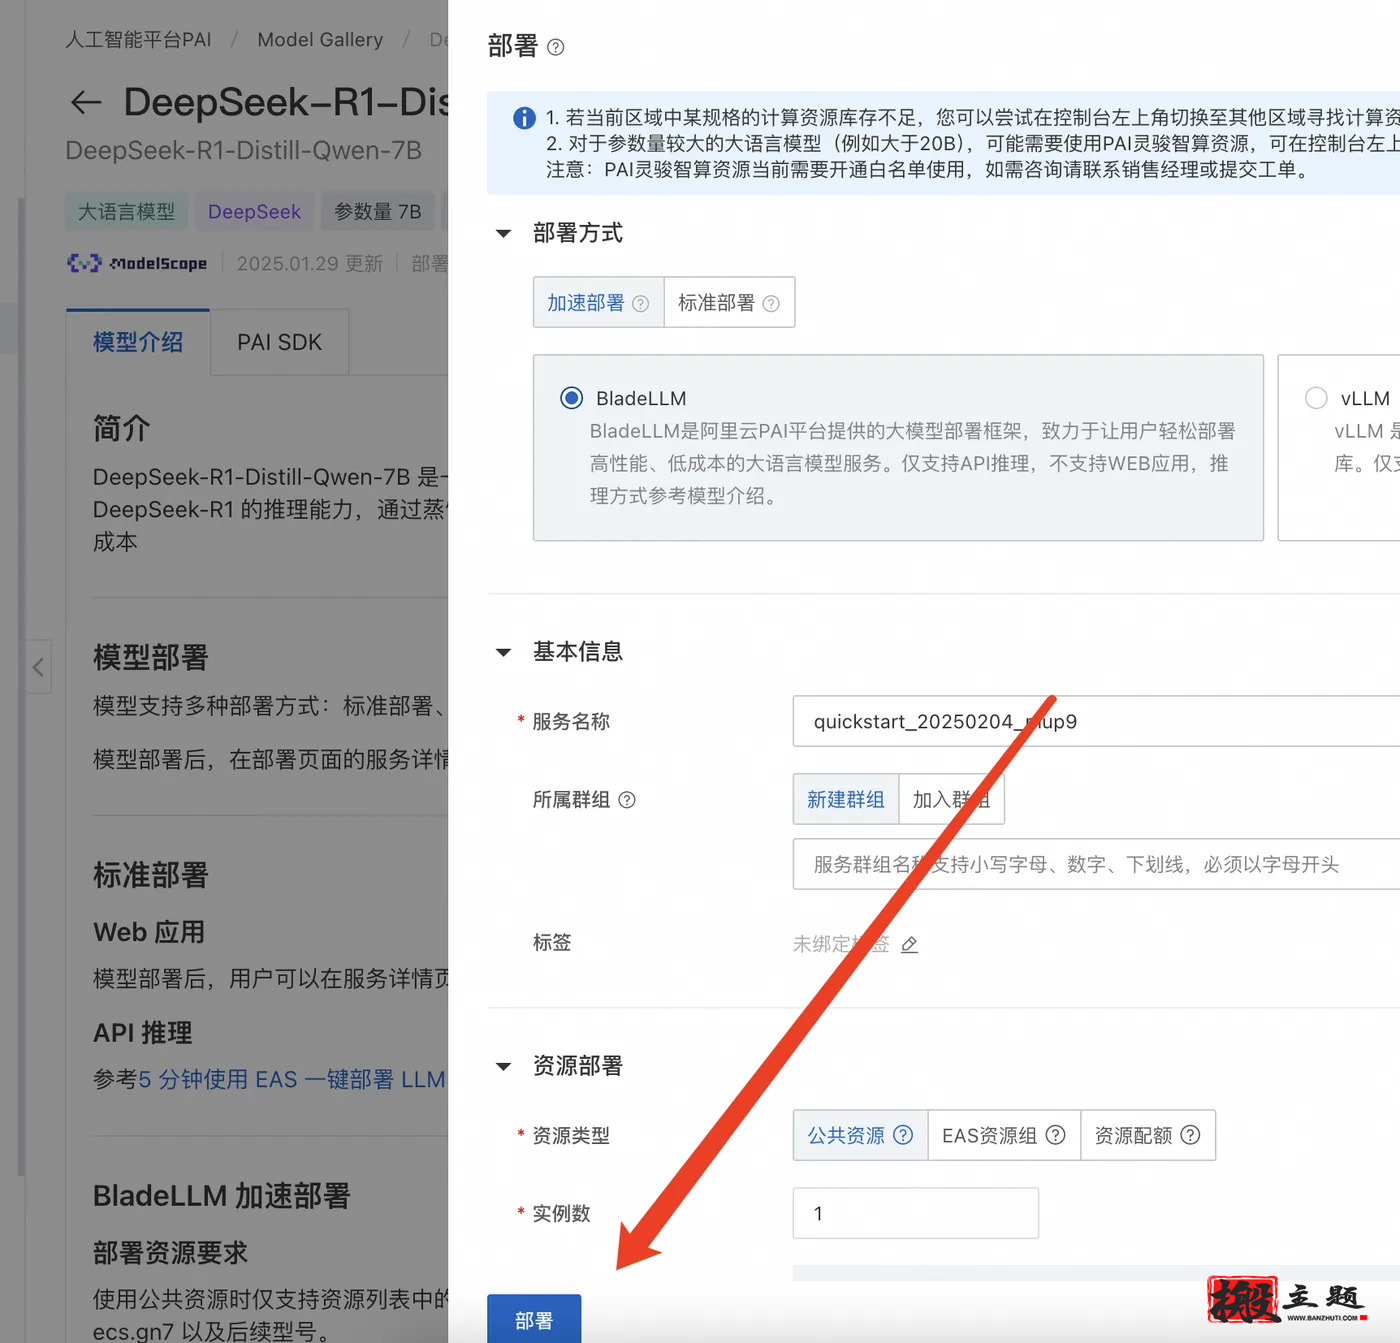Choose 加入群组 option

[x=951, y=799]
